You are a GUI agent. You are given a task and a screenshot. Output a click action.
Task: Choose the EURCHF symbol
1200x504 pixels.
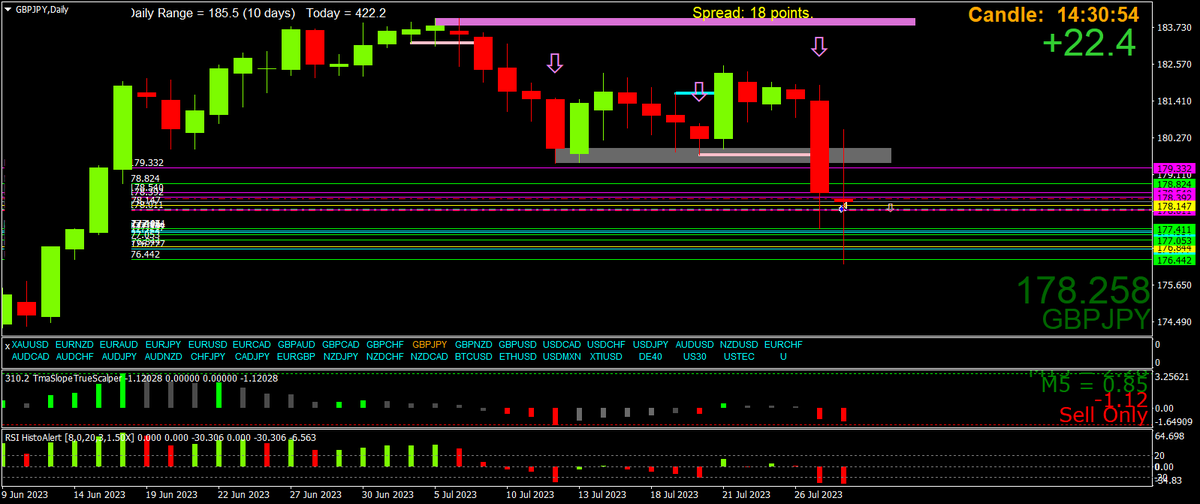click(x=783, y=344)
